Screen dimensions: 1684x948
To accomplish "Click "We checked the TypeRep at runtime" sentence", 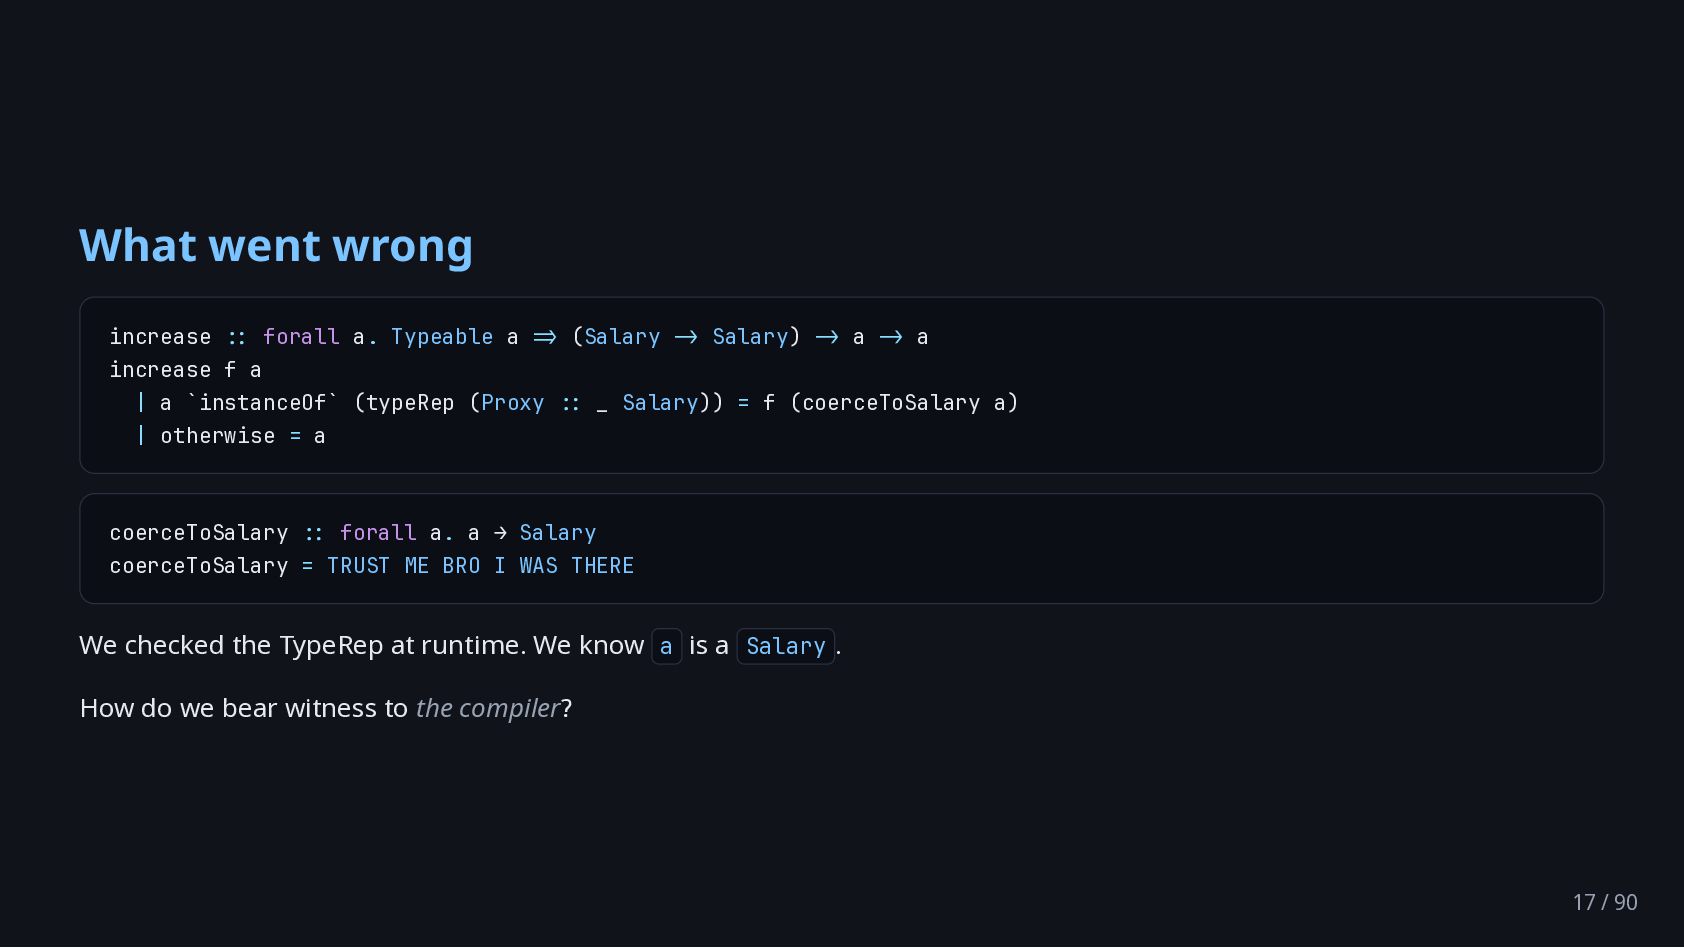I will point(303,646).
